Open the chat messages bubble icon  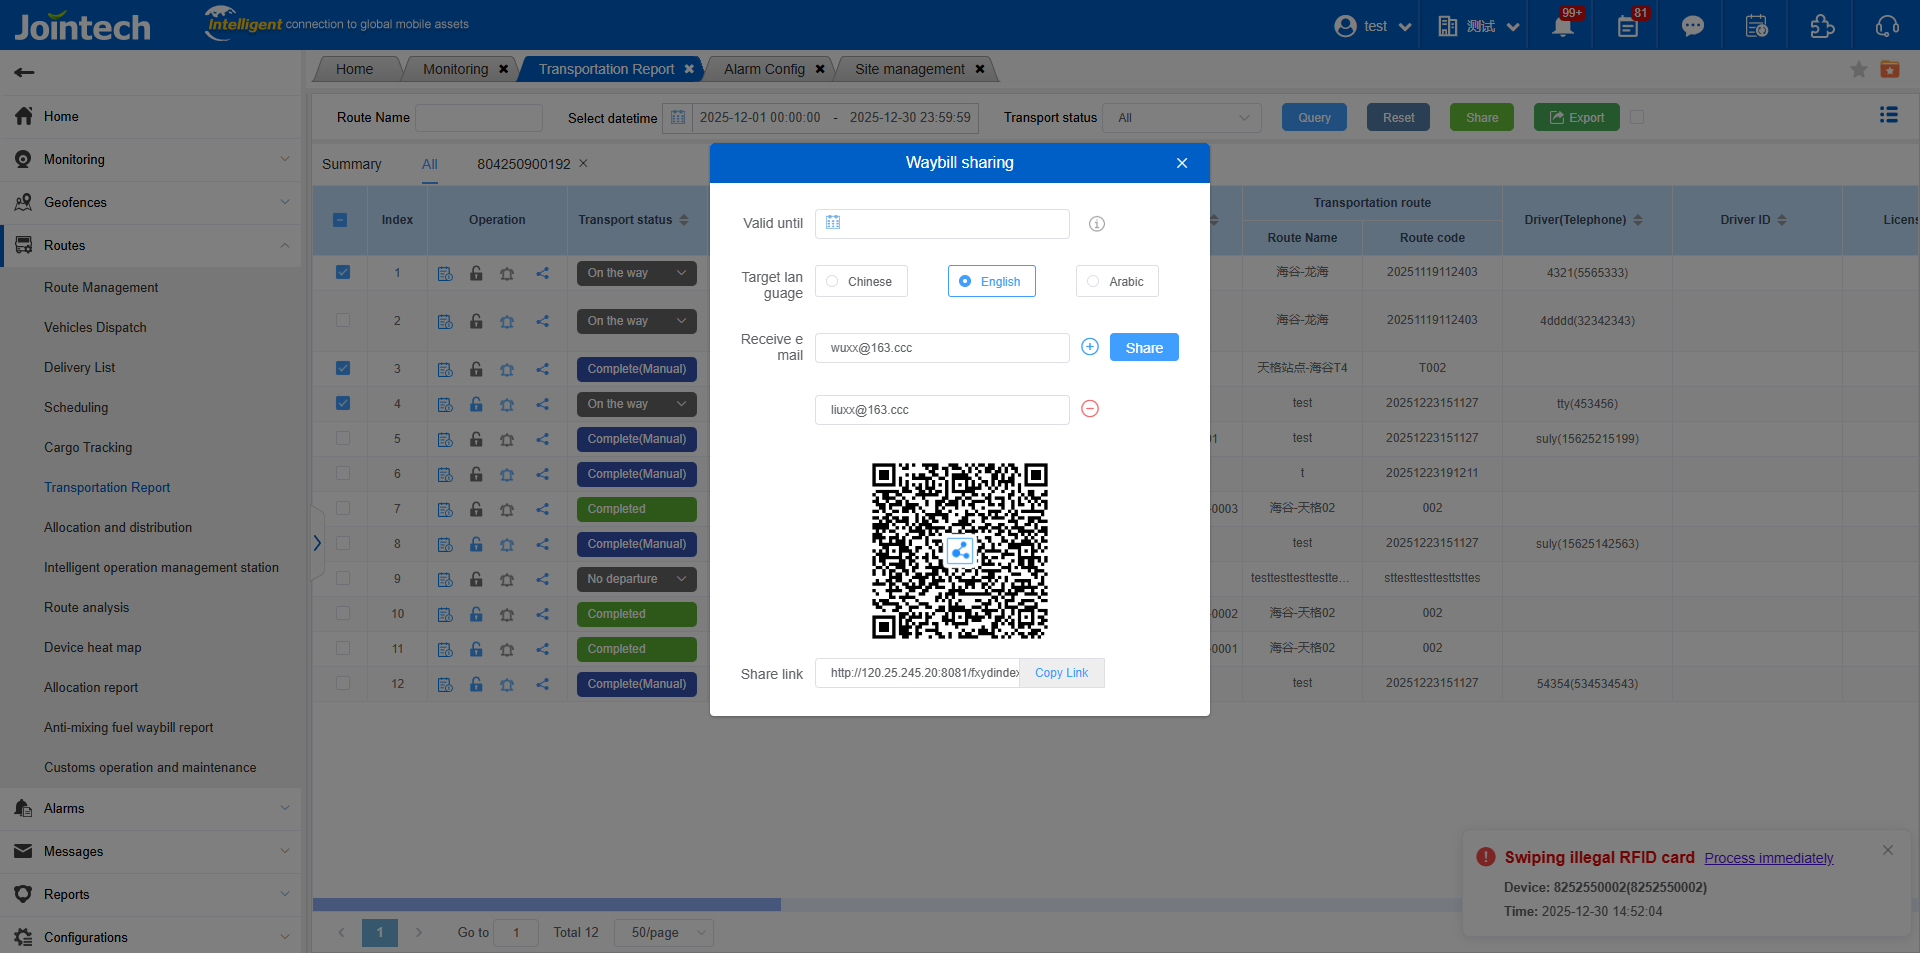coord(1692,26)
